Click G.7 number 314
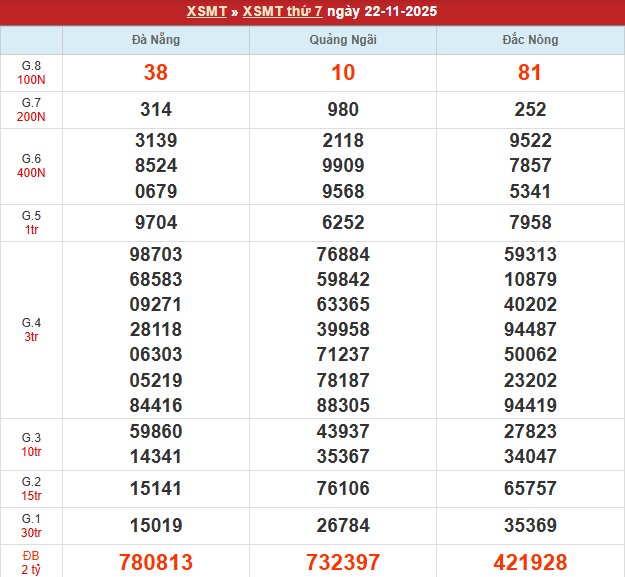The image size is (625, 577). point(156,110)
